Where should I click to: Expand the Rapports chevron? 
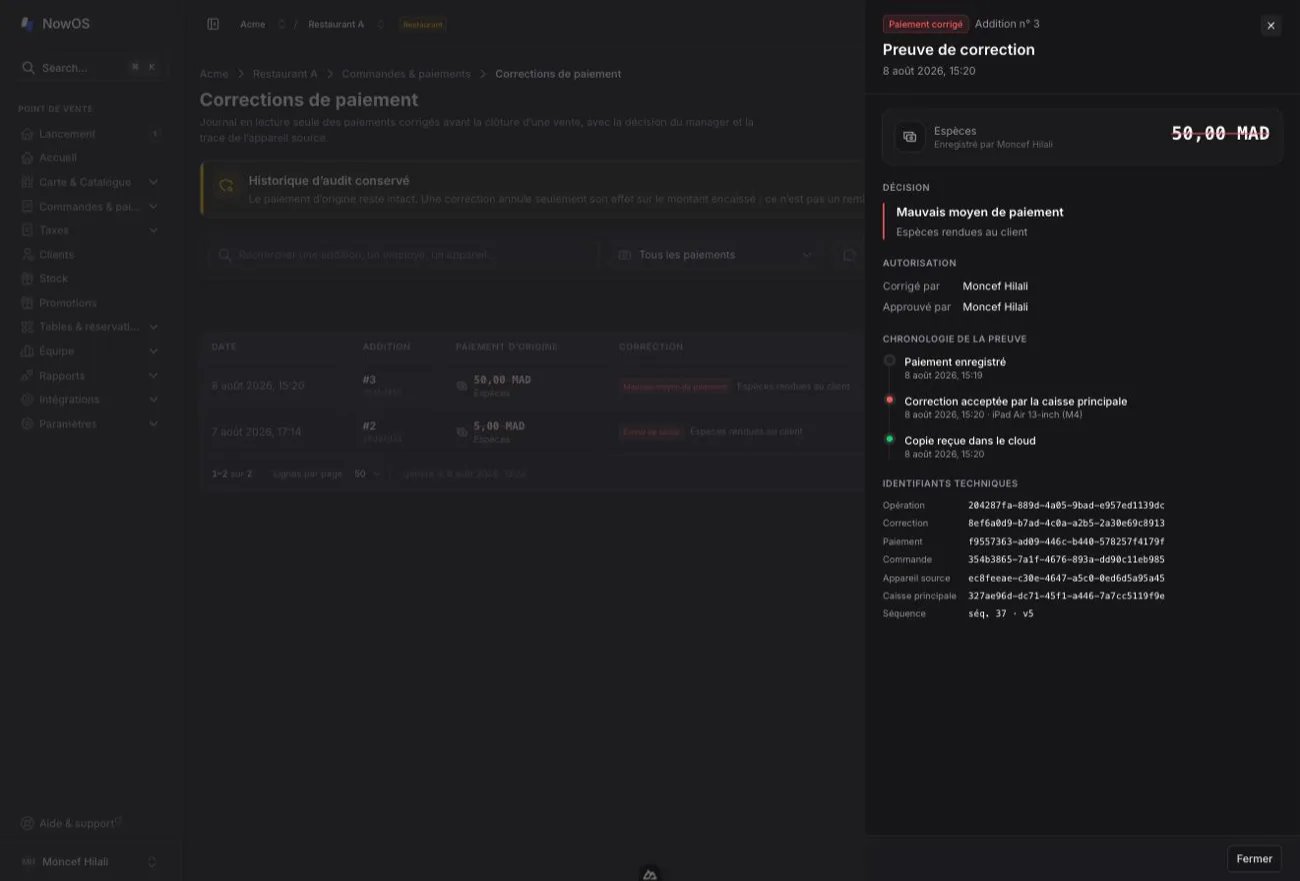[153, 376]
